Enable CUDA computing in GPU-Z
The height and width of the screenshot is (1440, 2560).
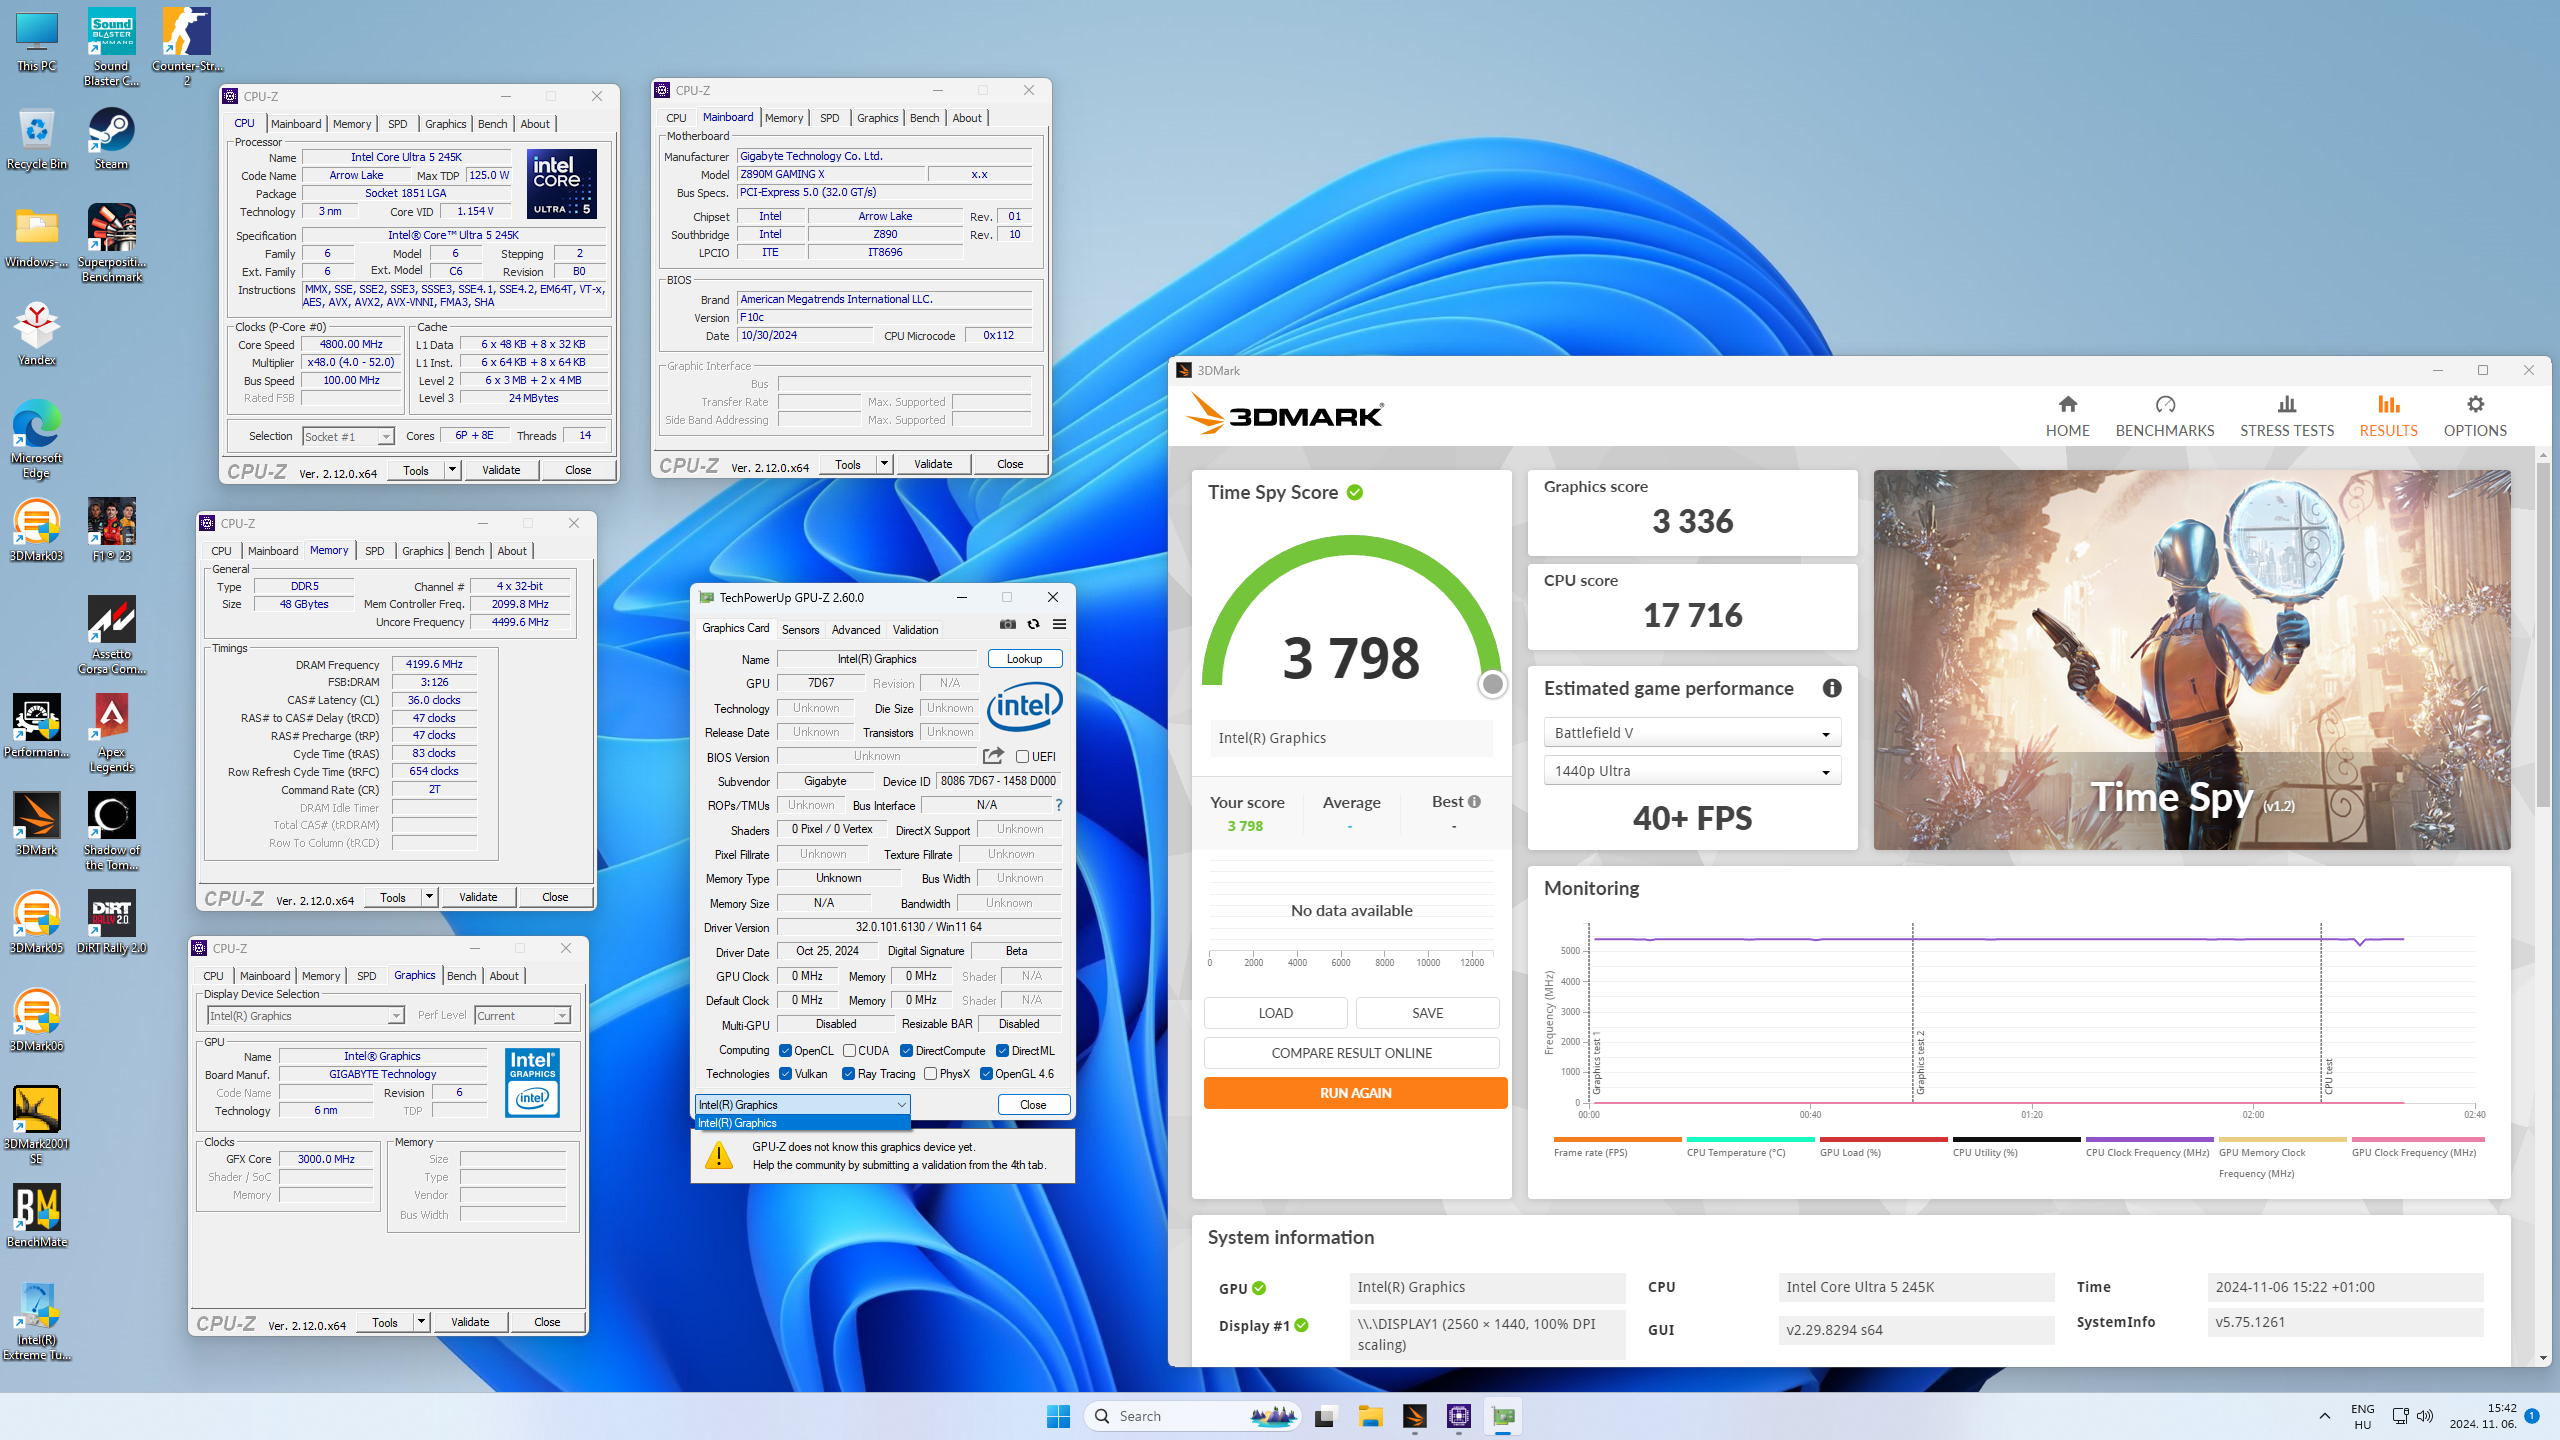click(x=849, y=1050)
